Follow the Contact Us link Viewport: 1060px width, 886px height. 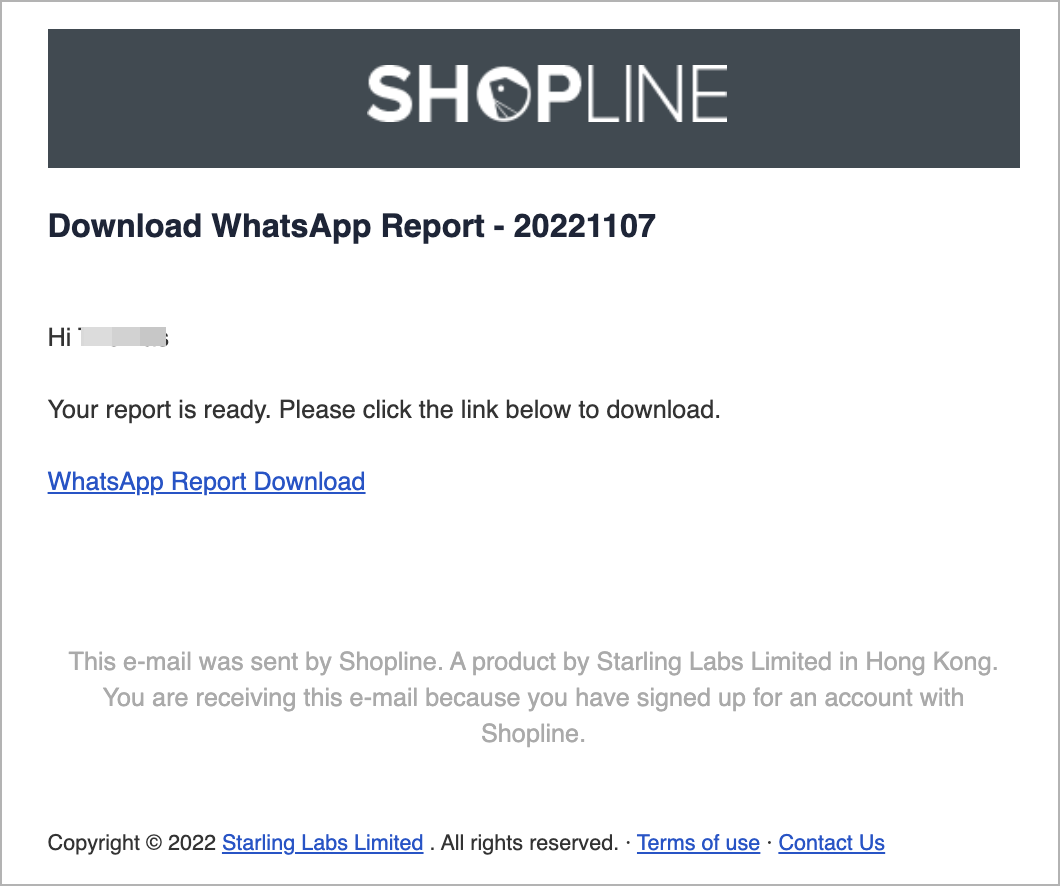coord(832,843)
